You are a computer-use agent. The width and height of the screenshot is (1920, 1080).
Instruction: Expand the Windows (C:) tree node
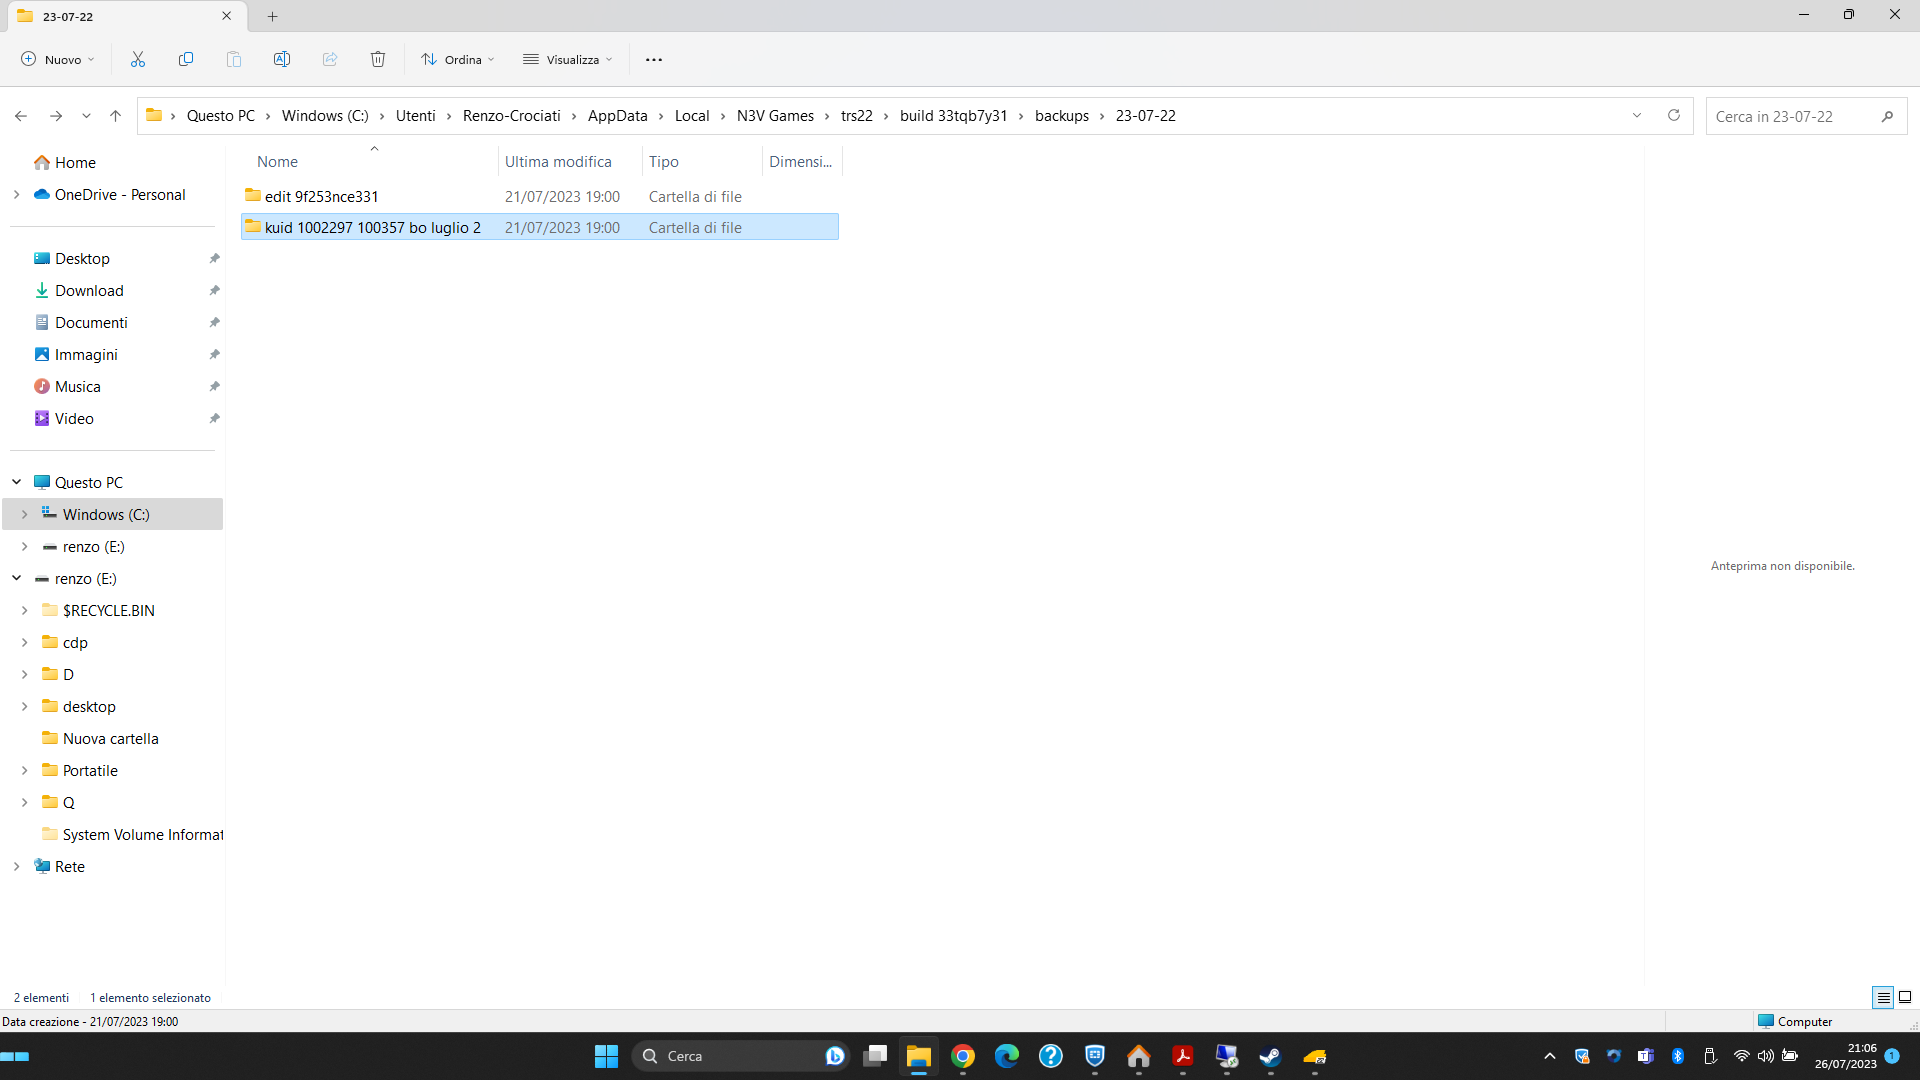point(25,515)
